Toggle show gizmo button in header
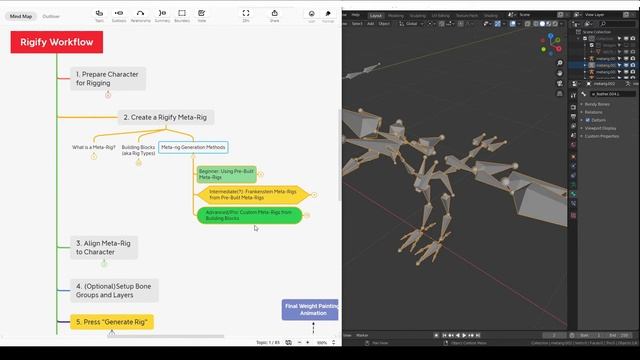This screenshot has height=360, width=640. coord(498,24)
